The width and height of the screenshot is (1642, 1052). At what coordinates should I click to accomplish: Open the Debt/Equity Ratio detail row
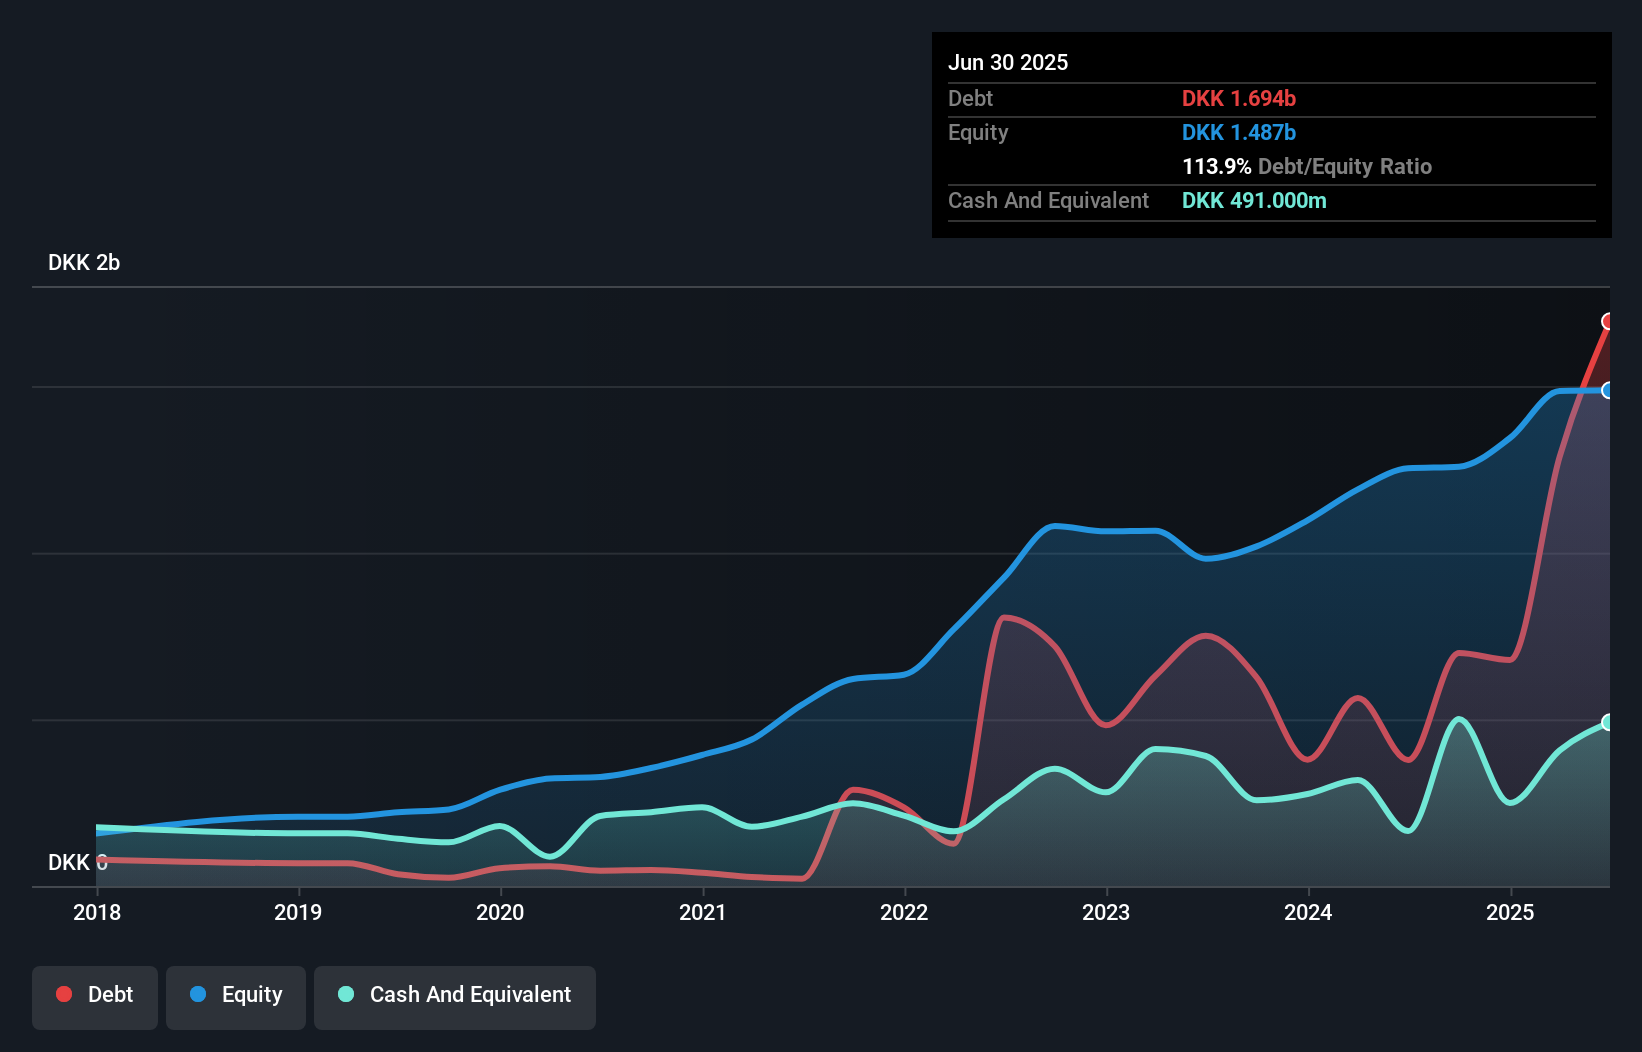(x=1307, y=166)
